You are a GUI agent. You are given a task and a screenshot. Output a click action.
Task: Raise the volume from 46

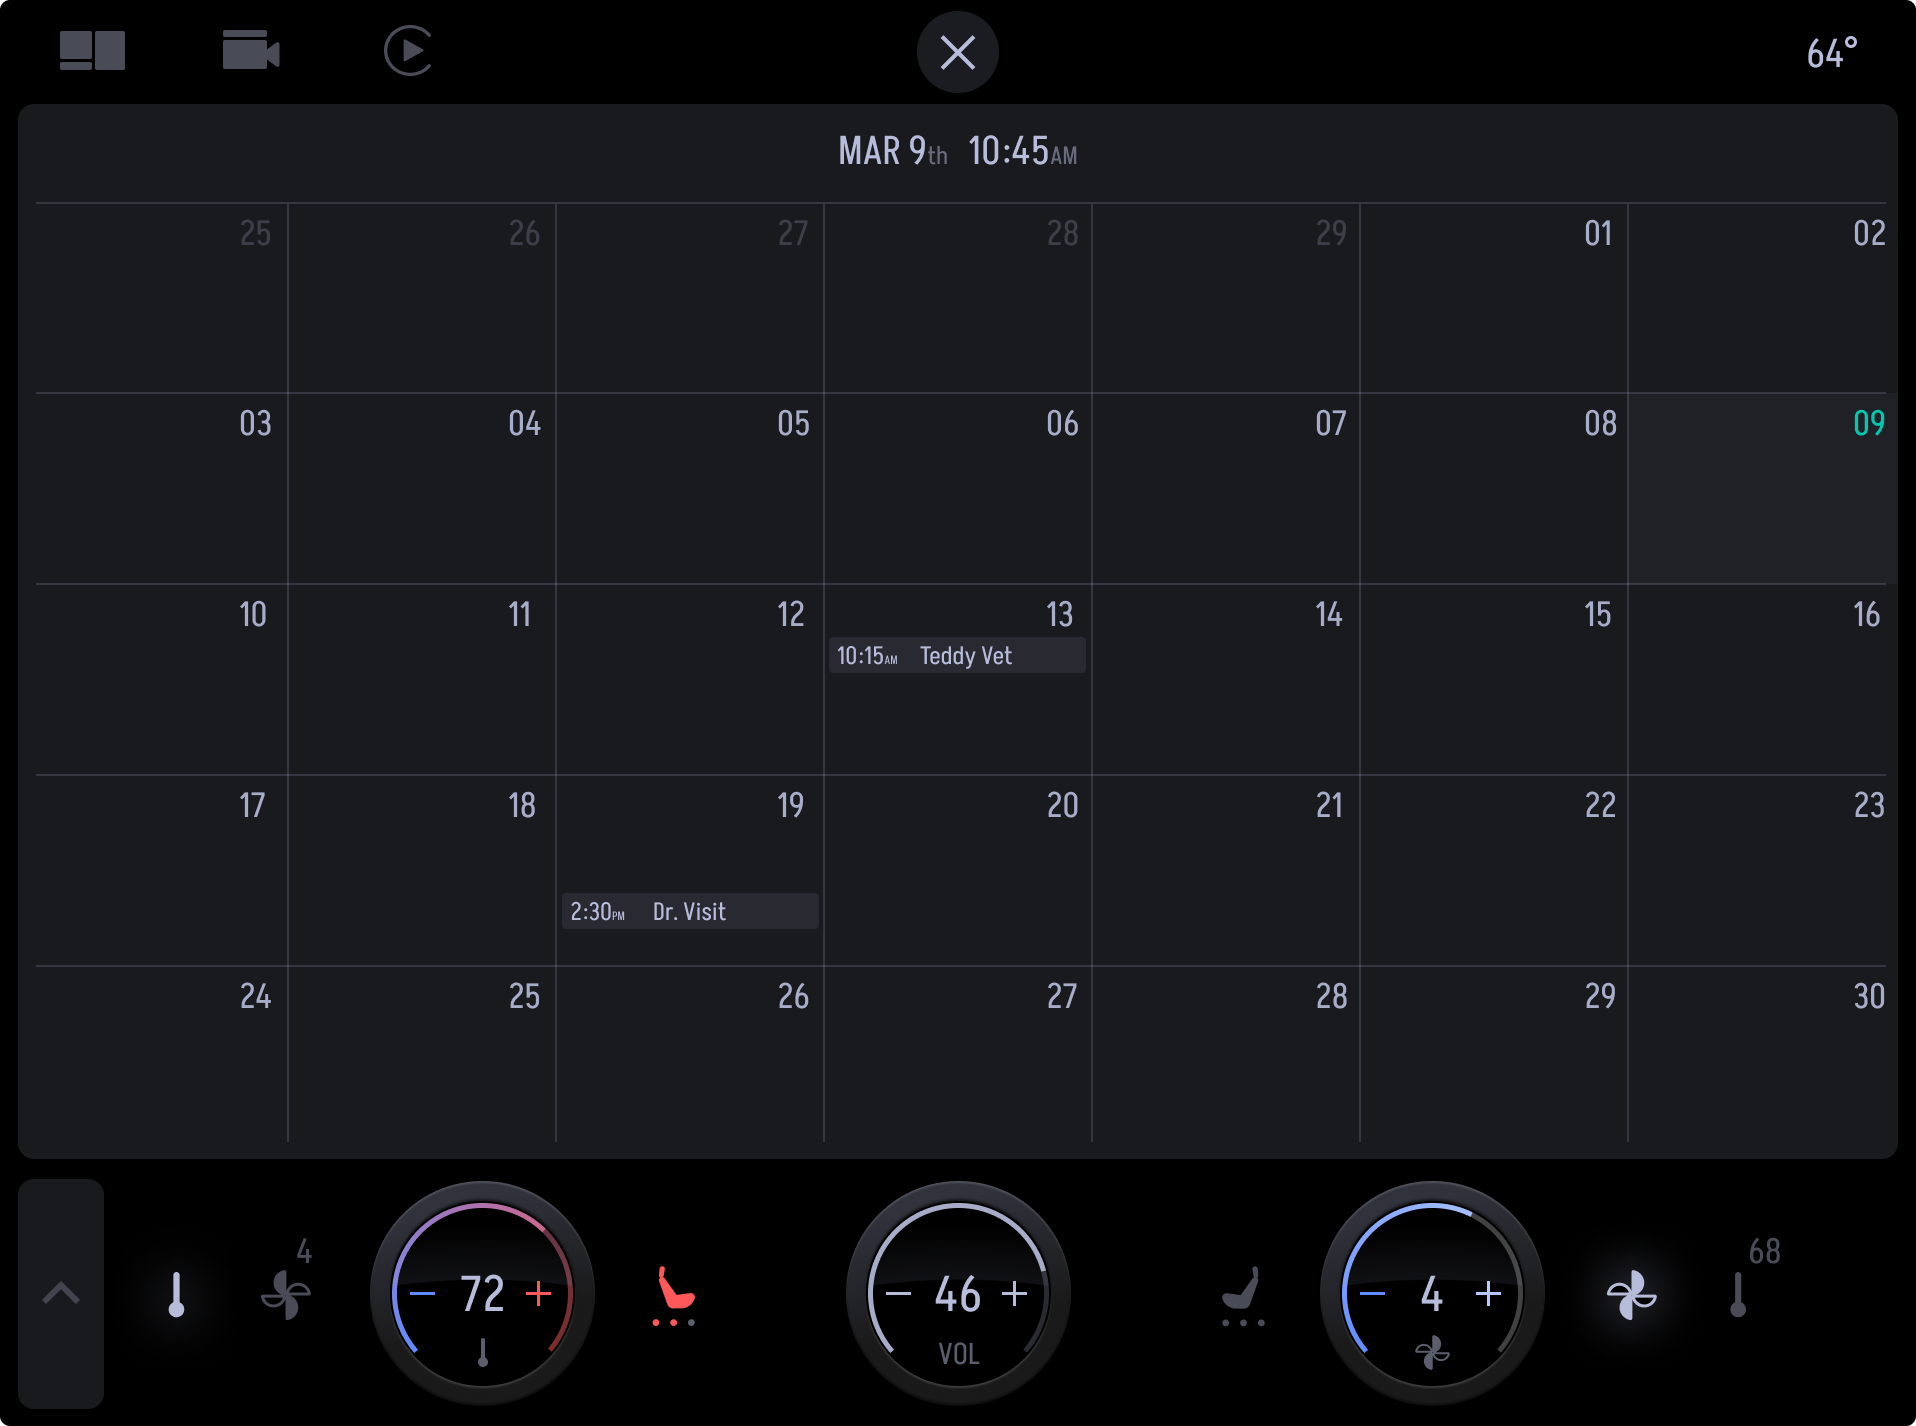tap(1015, 1293)
